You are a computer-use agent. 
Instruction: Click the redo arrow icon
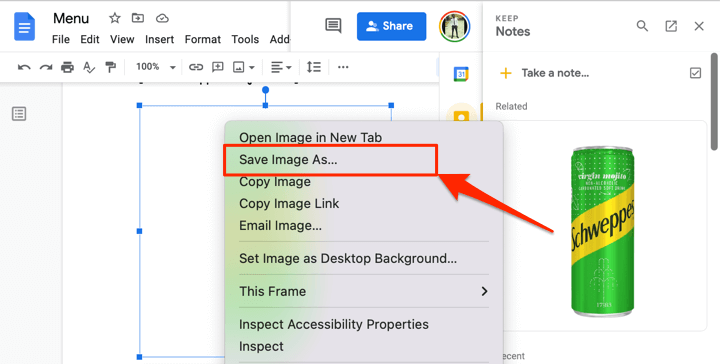click(x=45, y=67)
